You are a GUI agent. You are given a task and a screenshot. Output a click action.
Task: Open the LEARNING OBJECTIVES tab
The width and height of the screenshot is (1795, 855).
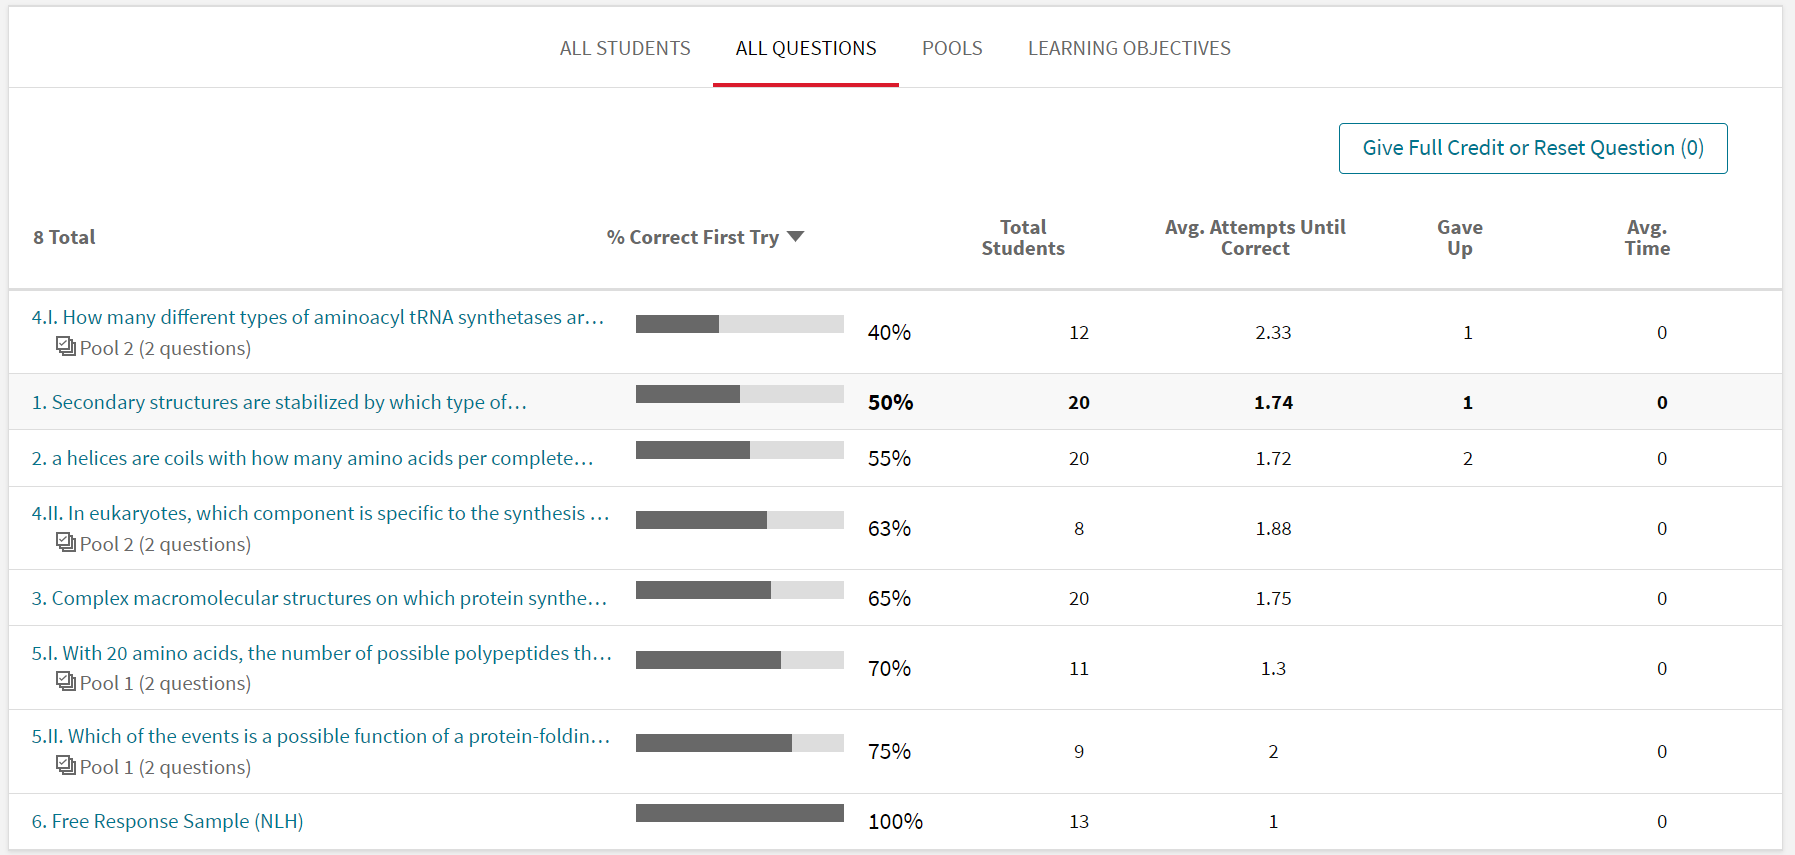coord(1128,47)
